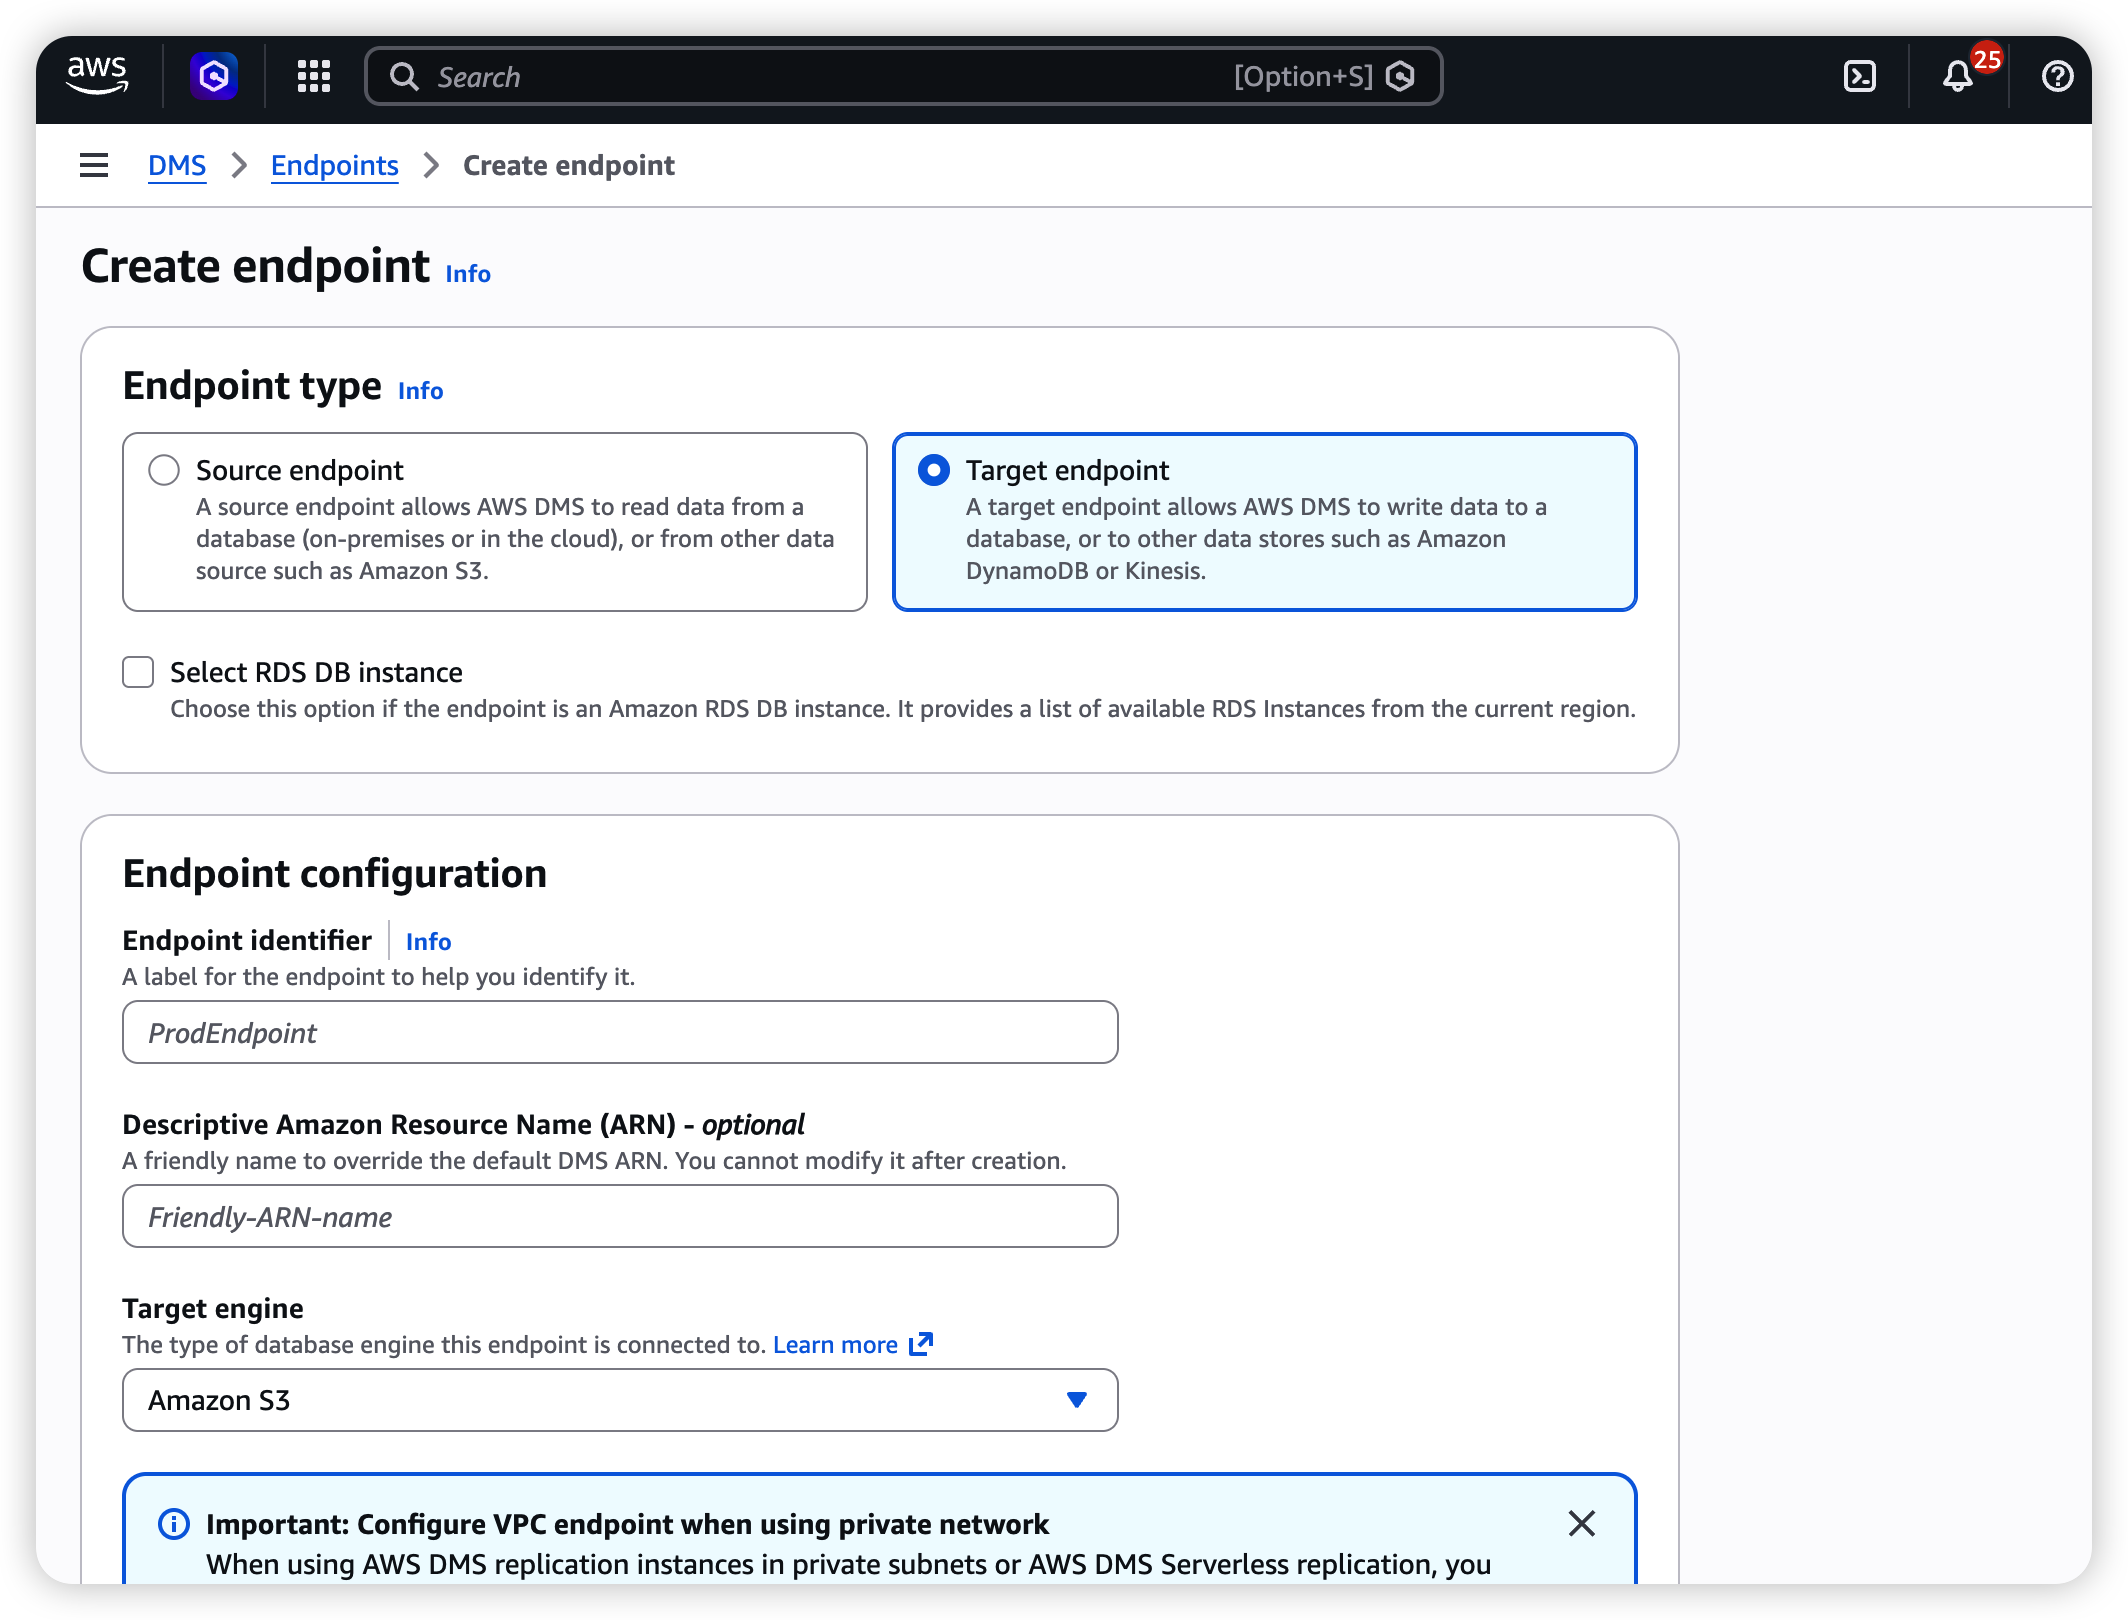Viewport: 2128px width, 1620px height.
Task: Enable Select RDS DB instance checkbox
Action: click(139, 672)
